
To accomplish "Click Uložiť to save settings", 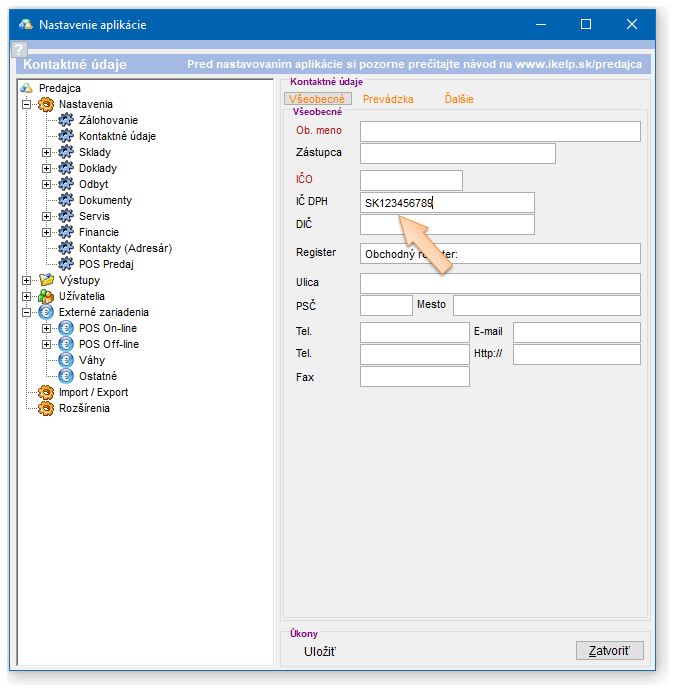I will (x=320, y=652).
